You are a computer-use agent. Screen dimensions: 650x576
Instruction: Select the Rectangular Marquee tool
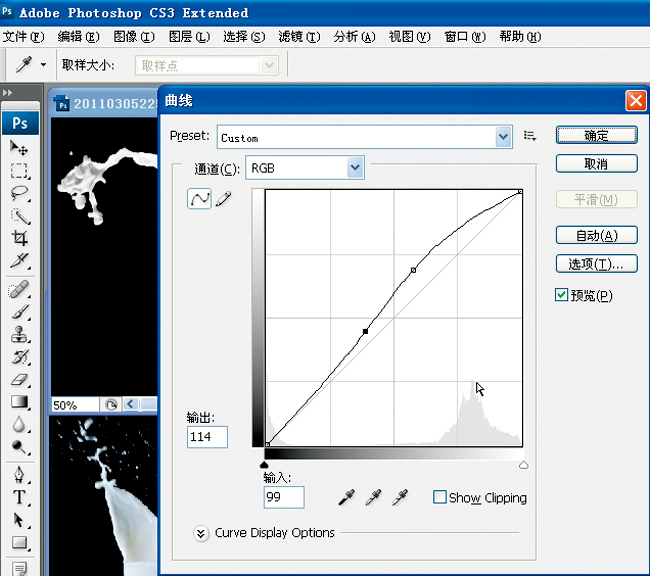[19, 170]
